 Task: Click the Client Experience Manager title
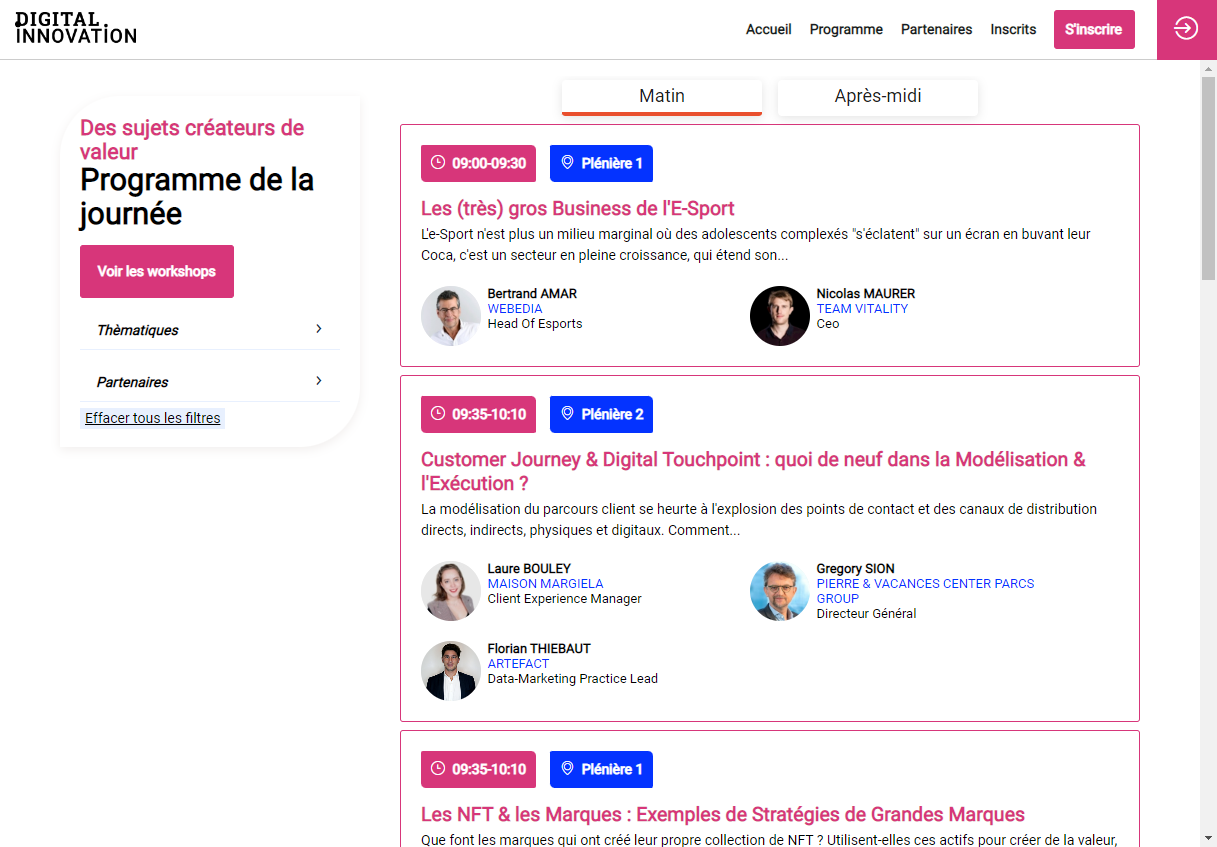[x=565, y=599]
